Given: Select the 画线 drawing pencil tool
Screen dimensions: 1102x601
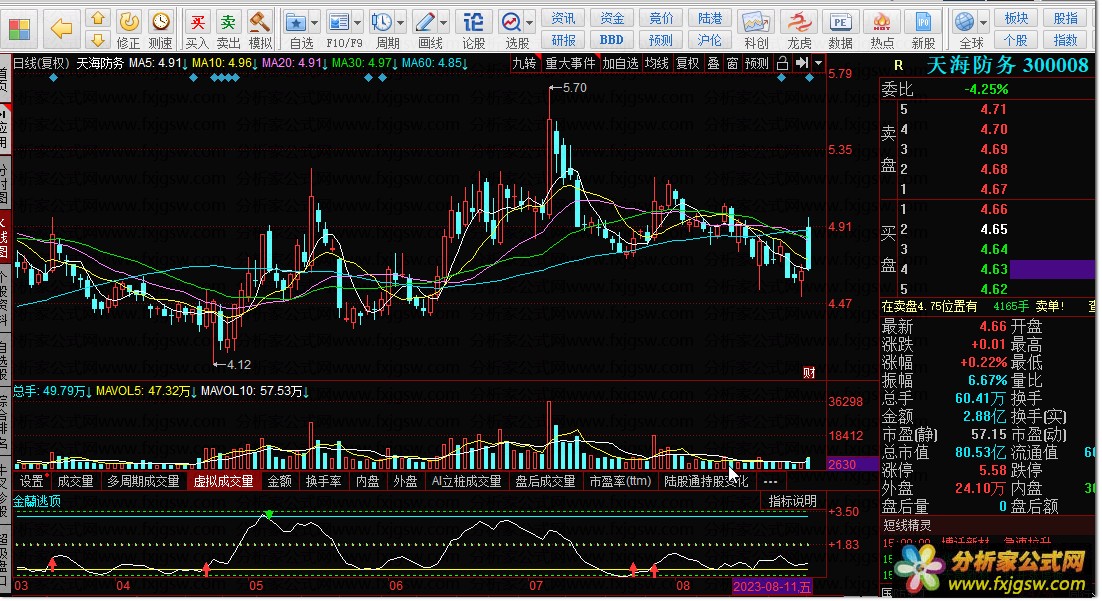Looking at the screenshot, I should coord(425,22).
